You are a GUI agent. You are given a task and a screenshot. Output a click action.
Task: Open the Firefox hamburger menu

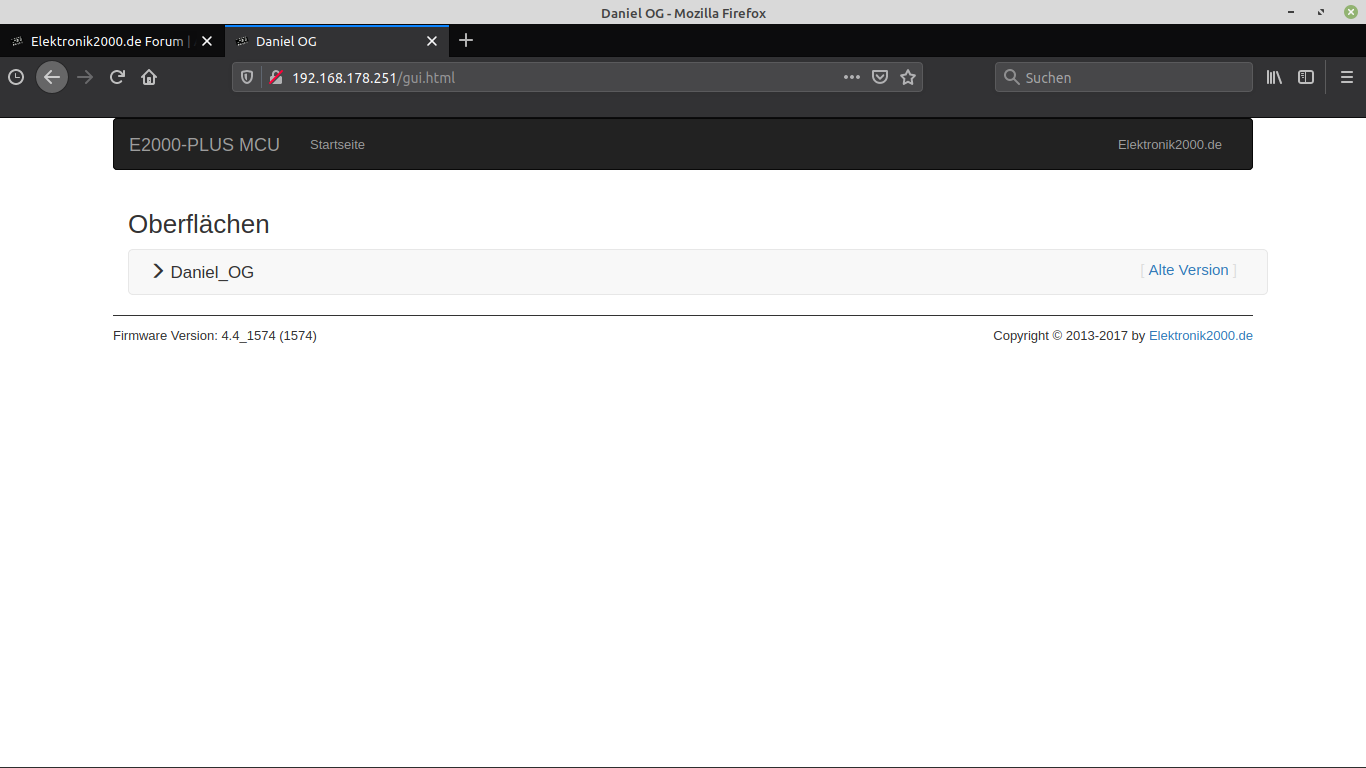pyautogui.click(x=1346, y=77)
